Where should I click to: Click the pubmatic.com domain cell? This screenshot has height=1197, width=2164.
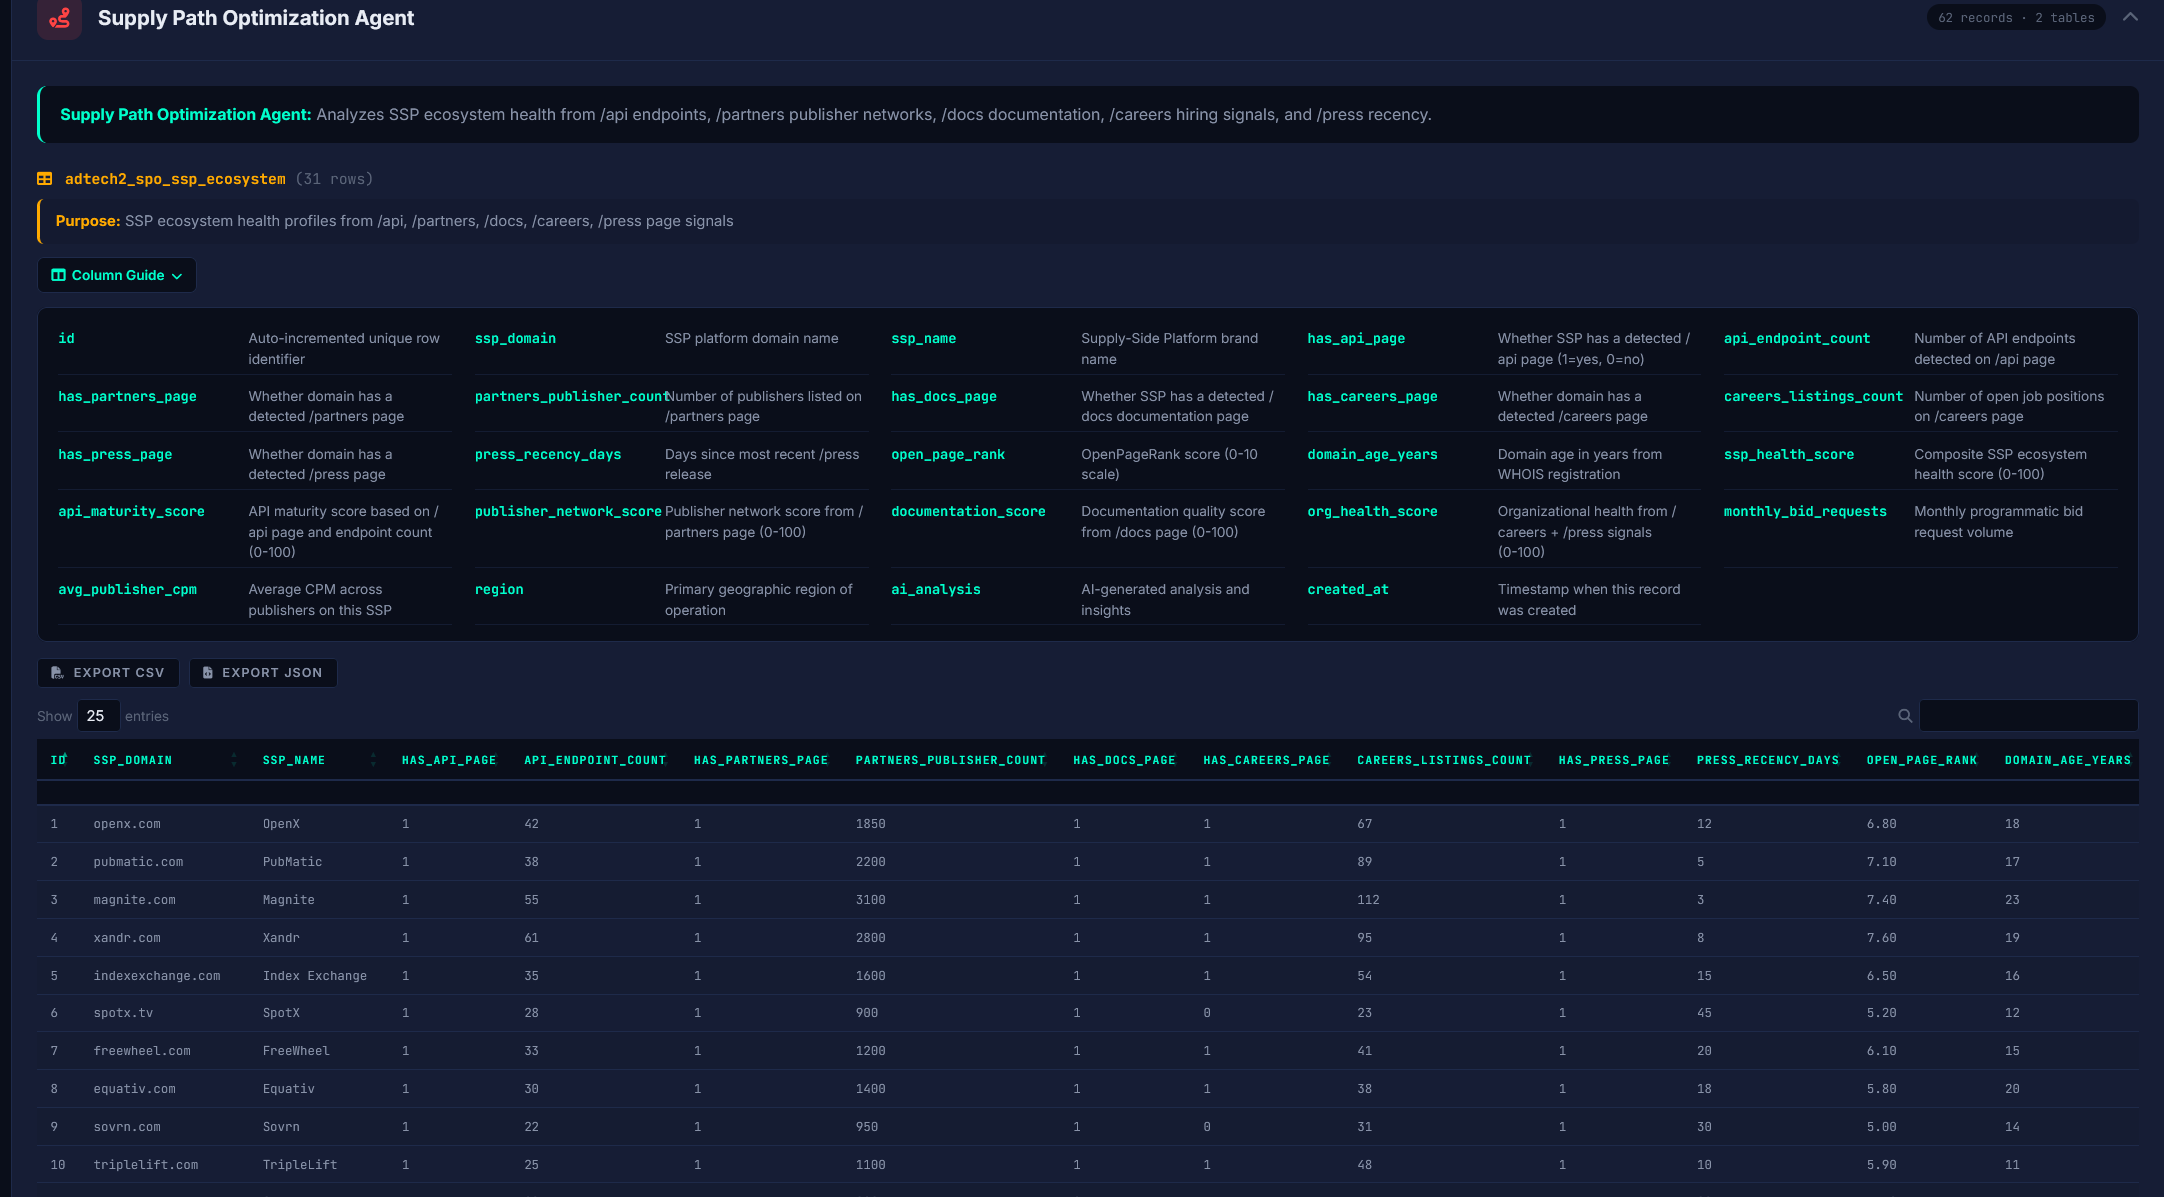point(138,862)
